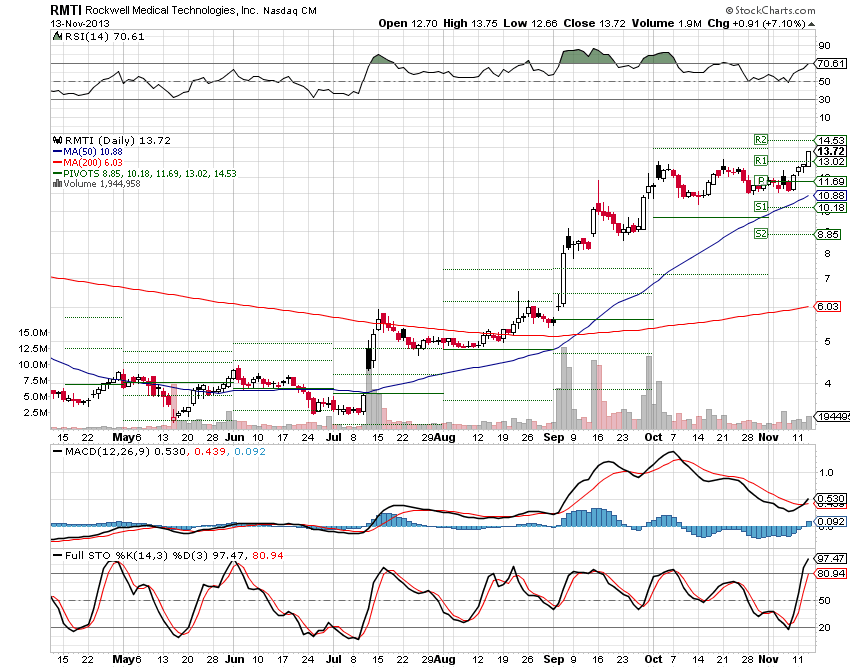
Task: Click the Rockwell Medical Technologies, Inc. company name
Action: (x=172, y=11)
